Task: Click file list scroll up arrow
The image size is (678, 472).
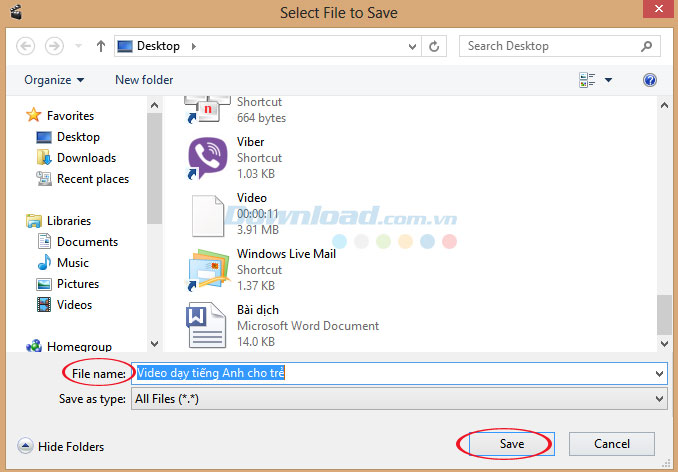Action: pos(665,105)
